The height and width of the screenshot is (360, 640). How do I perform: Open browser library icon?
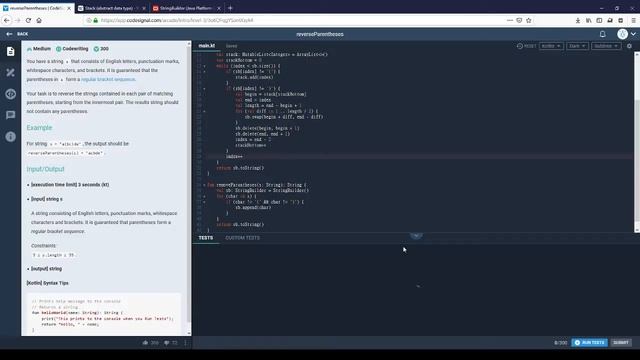589,20
